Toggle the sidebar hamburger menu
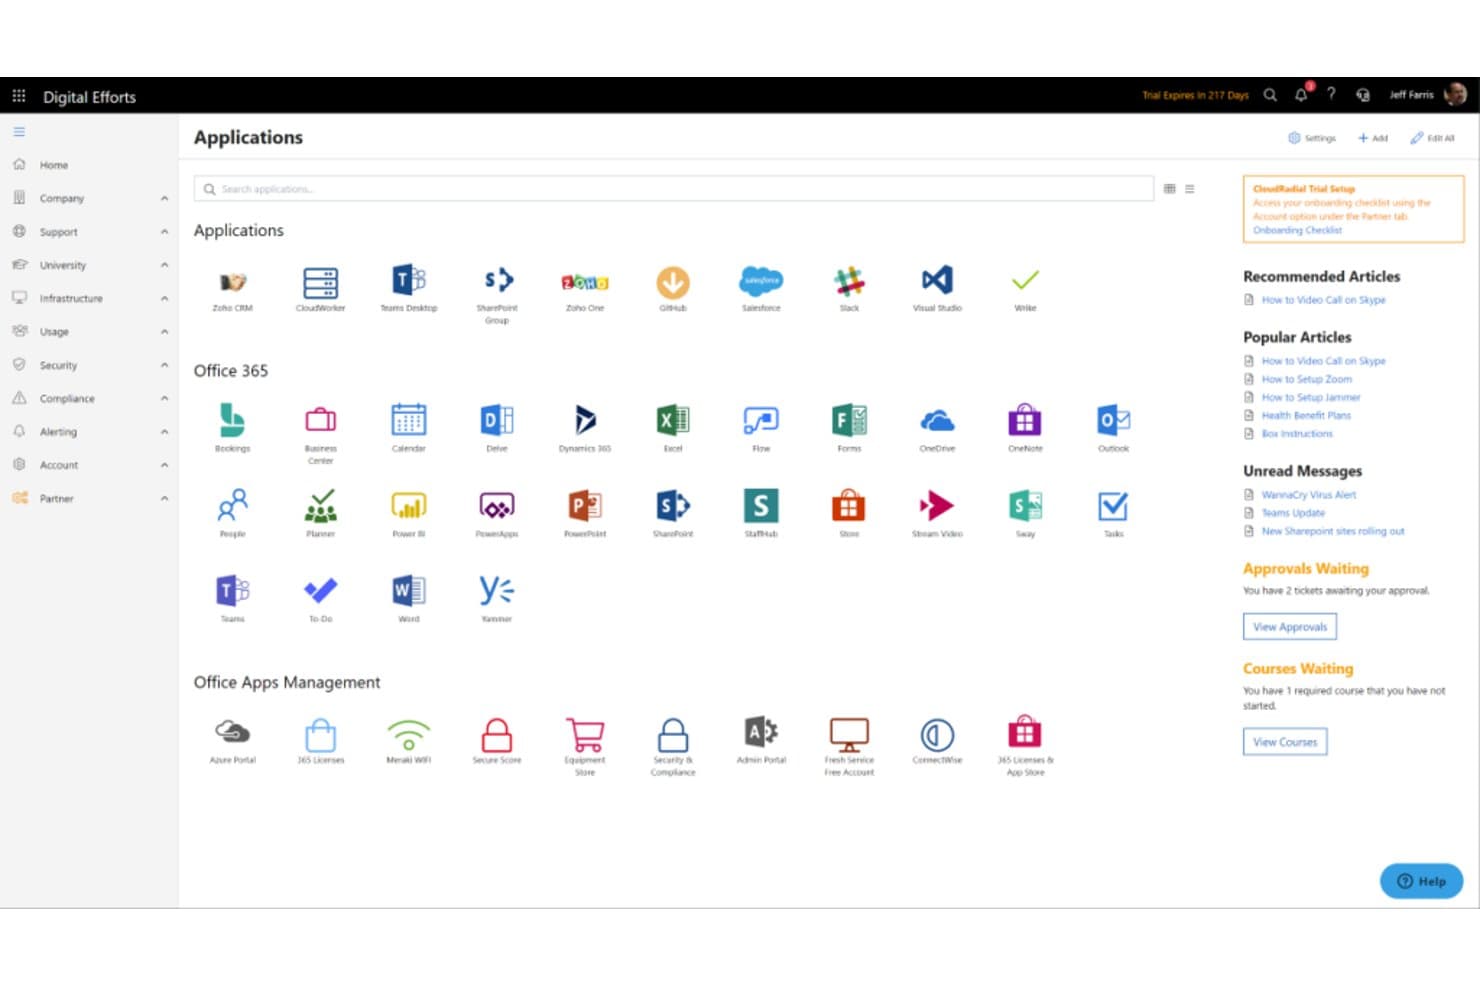The height and width of the screenshot is (987, 1480). click(19, 132)
